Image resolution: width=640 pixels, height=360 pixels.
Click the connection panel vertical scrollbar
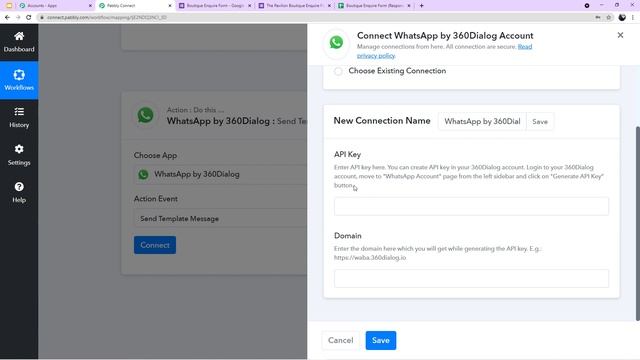point(638,223)
